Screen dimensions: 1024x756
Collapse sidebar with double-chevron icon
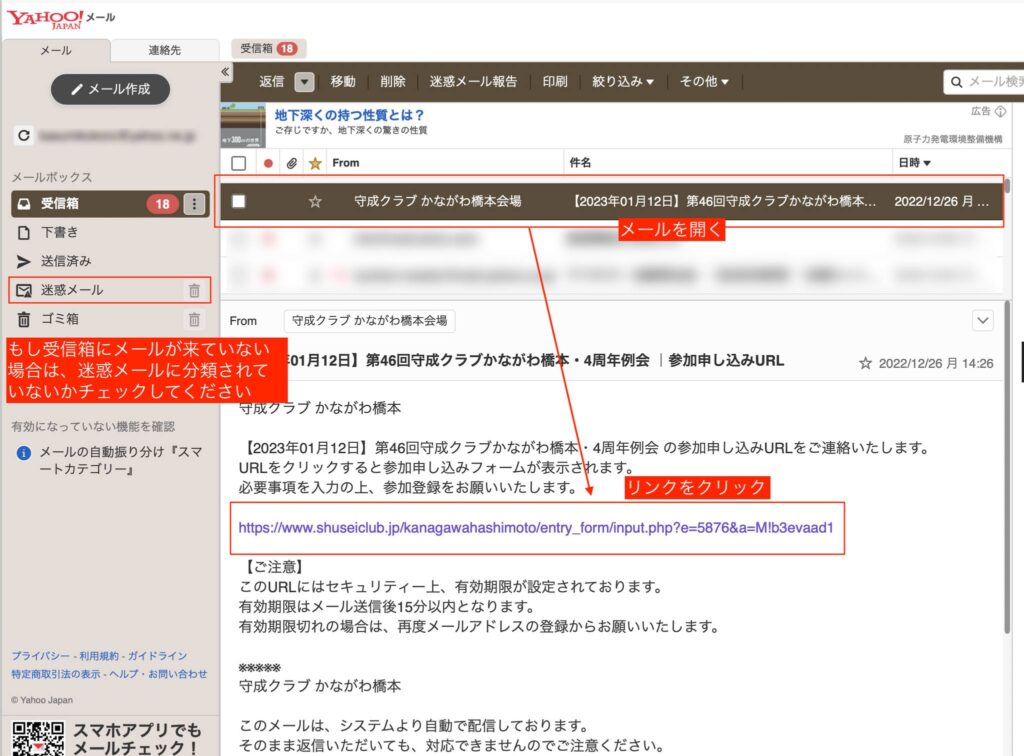tap(225, 72)
